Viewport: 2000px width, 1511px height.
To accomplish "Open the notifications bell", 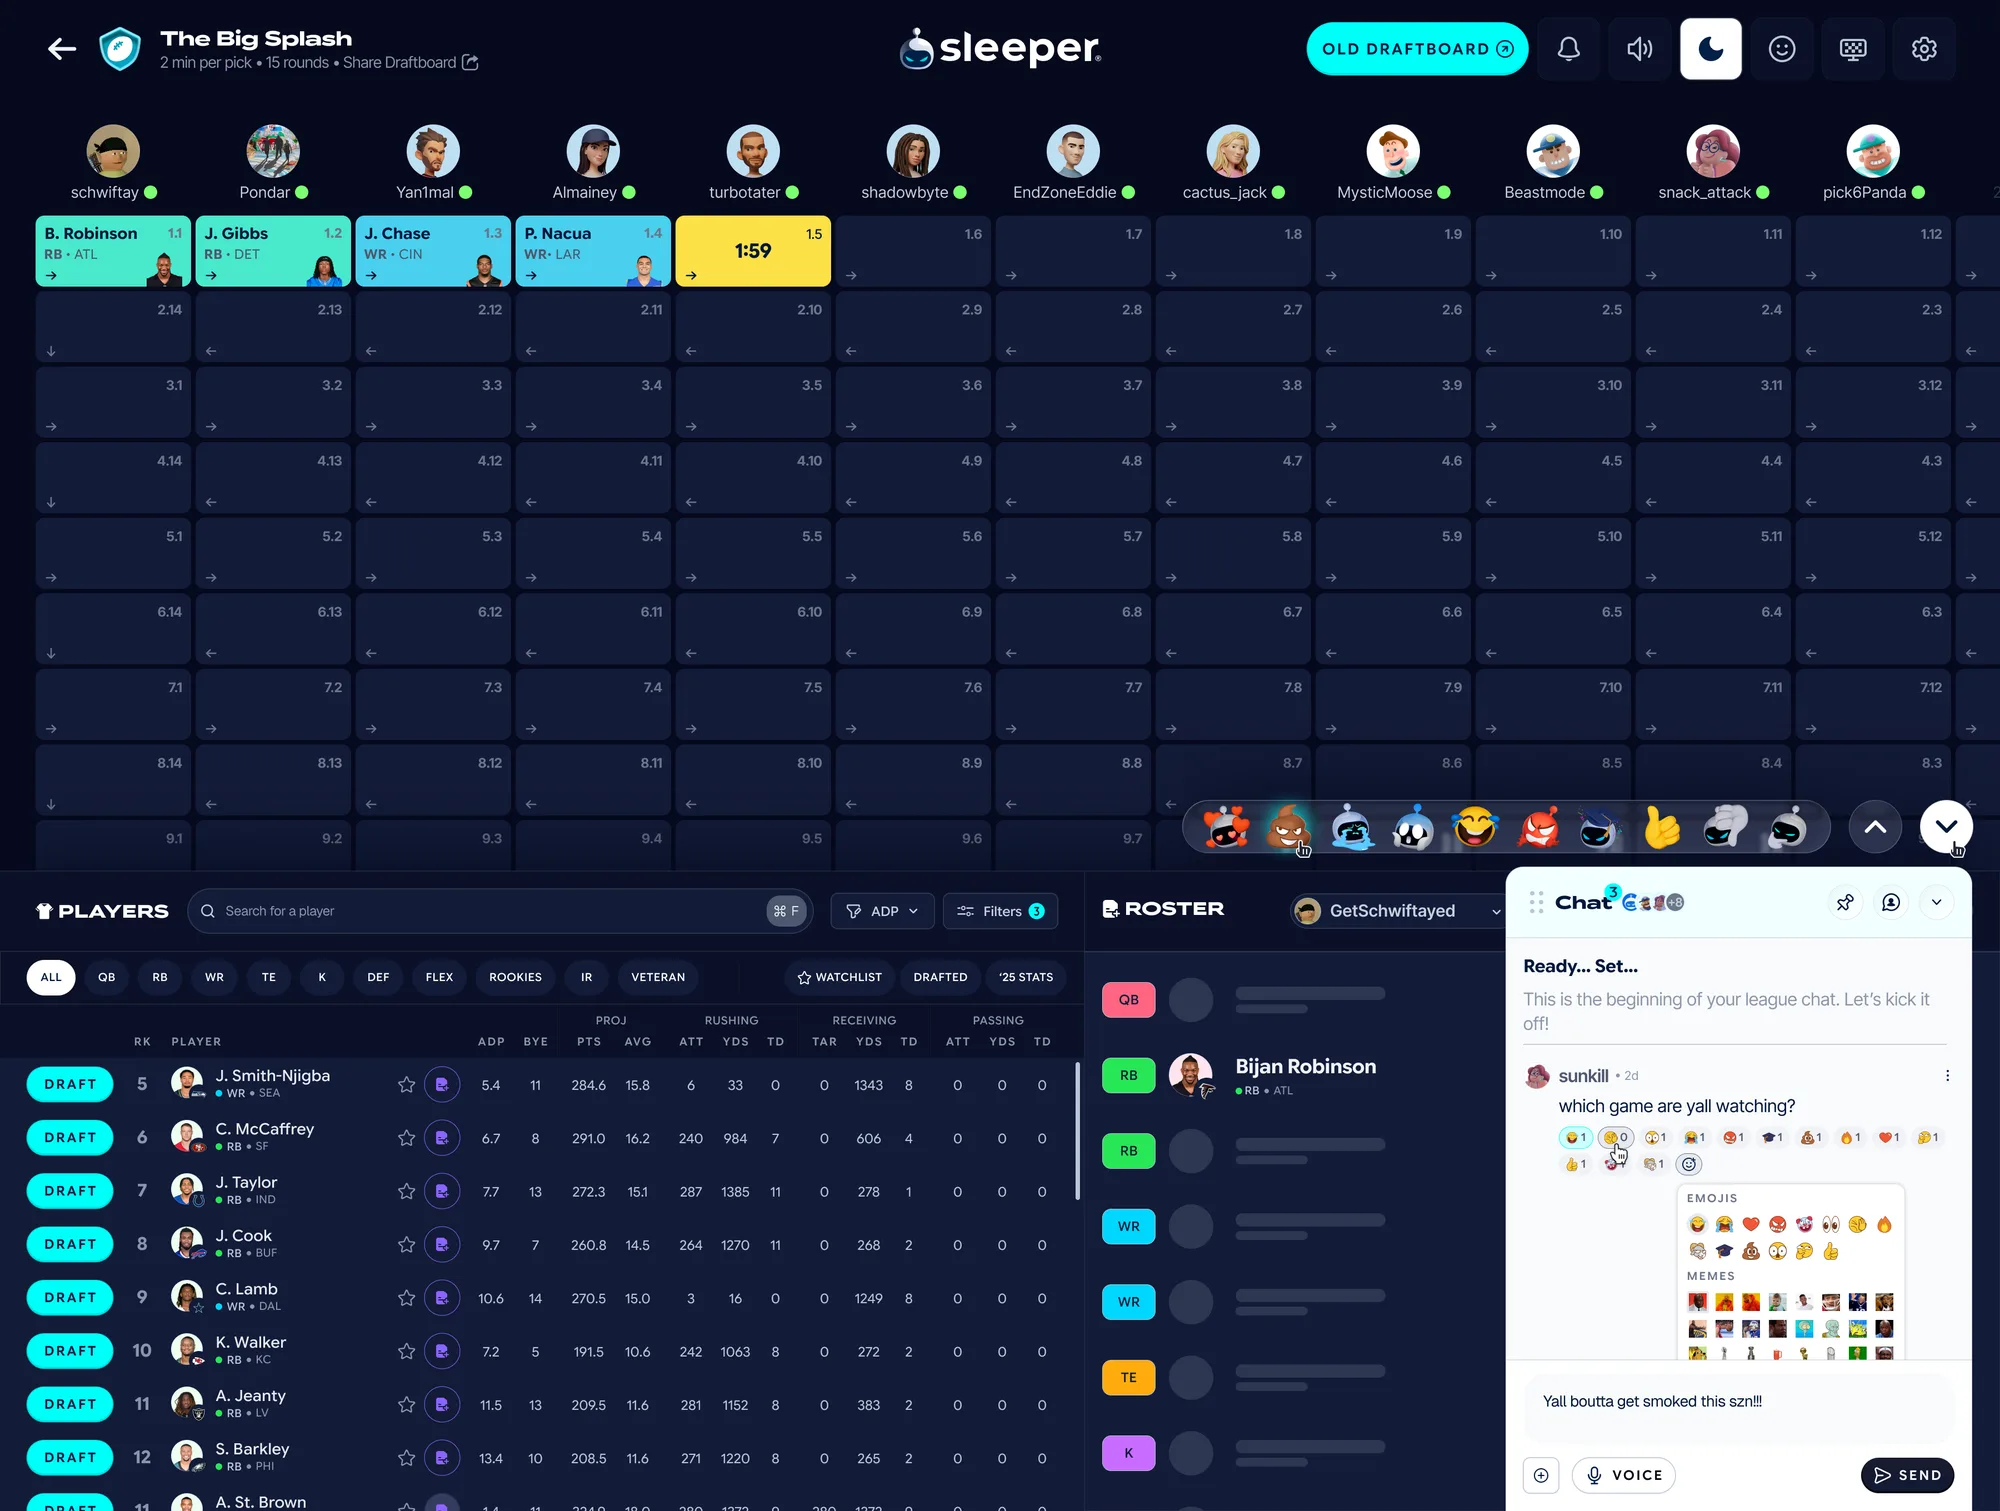I will [x=1569, y=49].
